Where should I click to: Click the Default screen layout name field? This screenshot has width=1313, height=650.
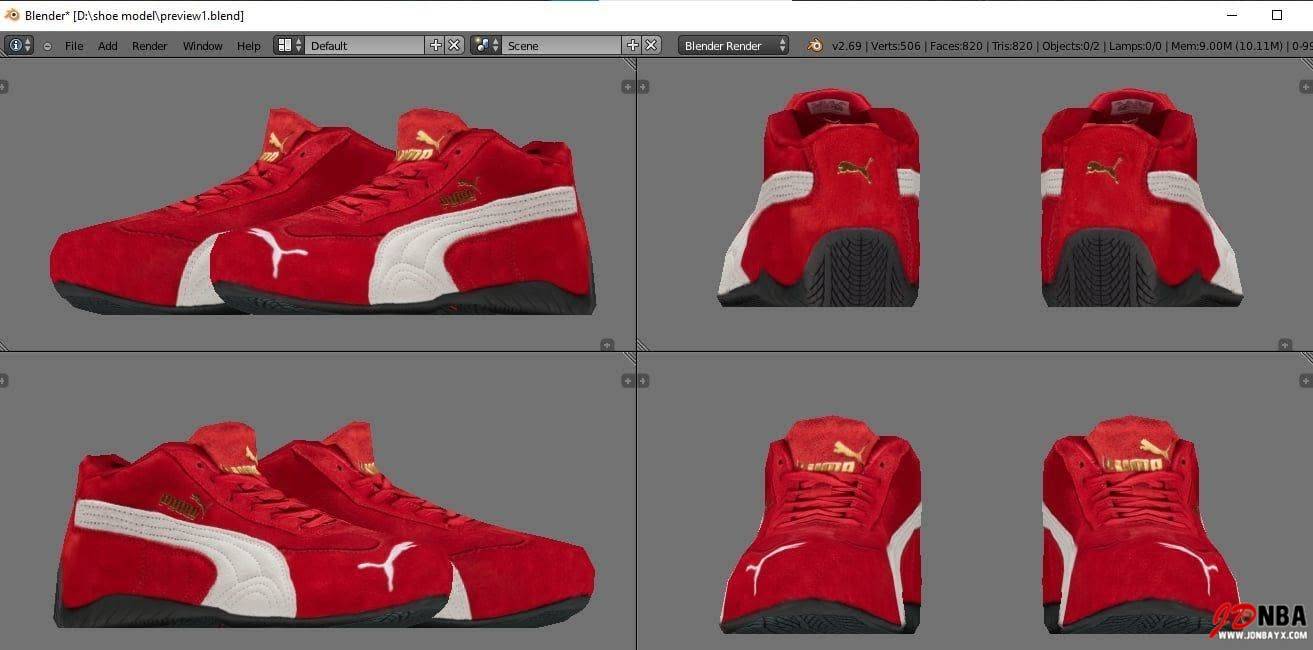(x=365, y=45)
